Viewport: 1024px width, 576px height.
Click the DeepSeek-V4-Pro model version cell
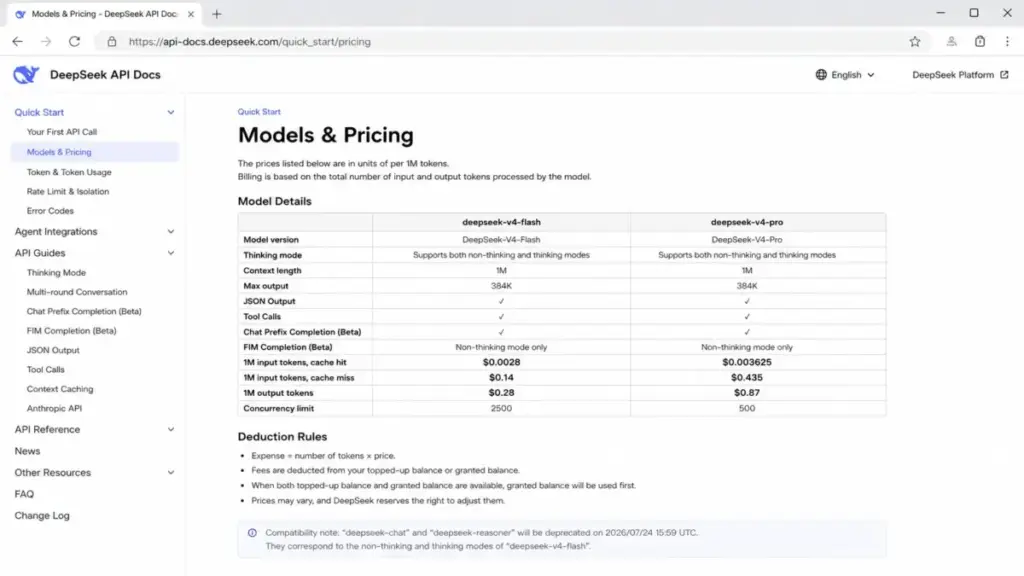[x=746, y=240]
